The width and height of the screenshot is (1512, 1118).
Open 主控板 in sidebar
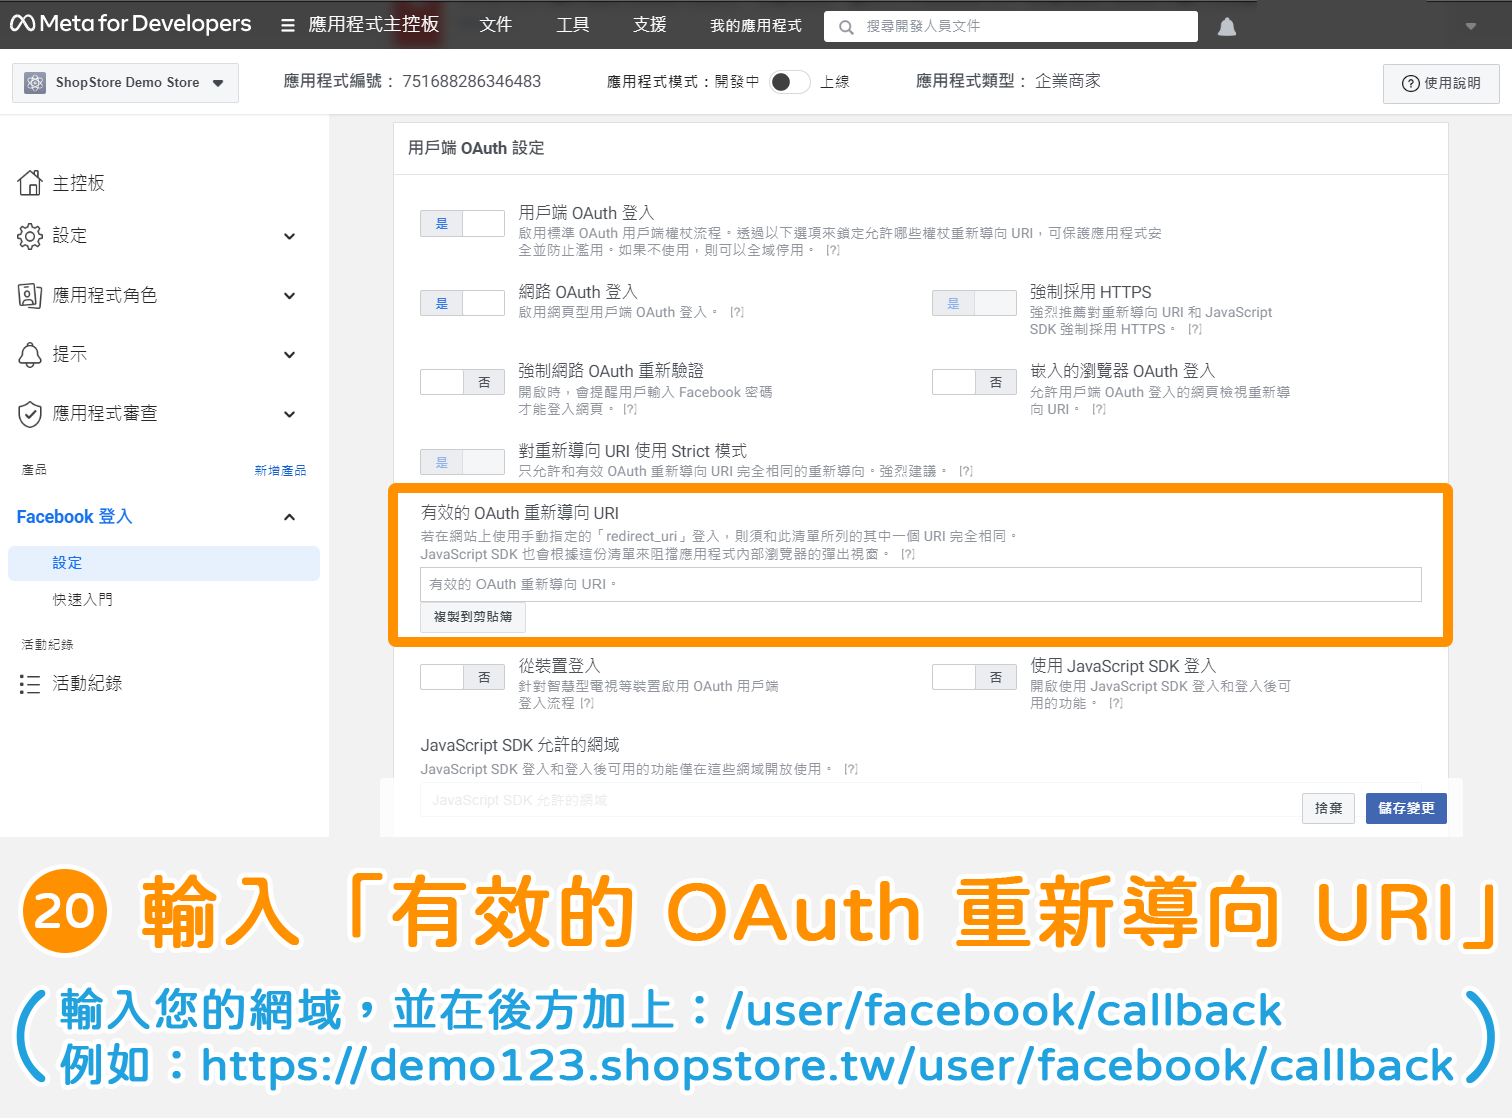point(78,183)
